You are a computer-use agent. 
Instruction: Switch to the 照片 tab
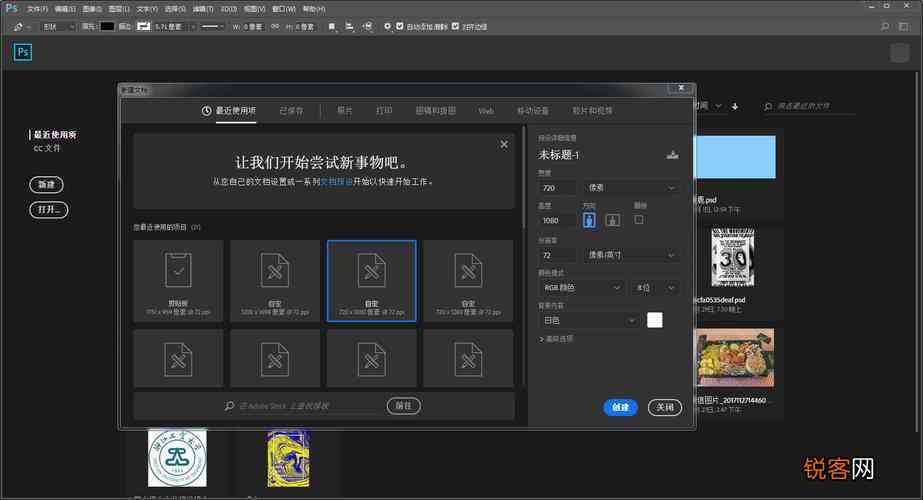click(x=344, y=111)
